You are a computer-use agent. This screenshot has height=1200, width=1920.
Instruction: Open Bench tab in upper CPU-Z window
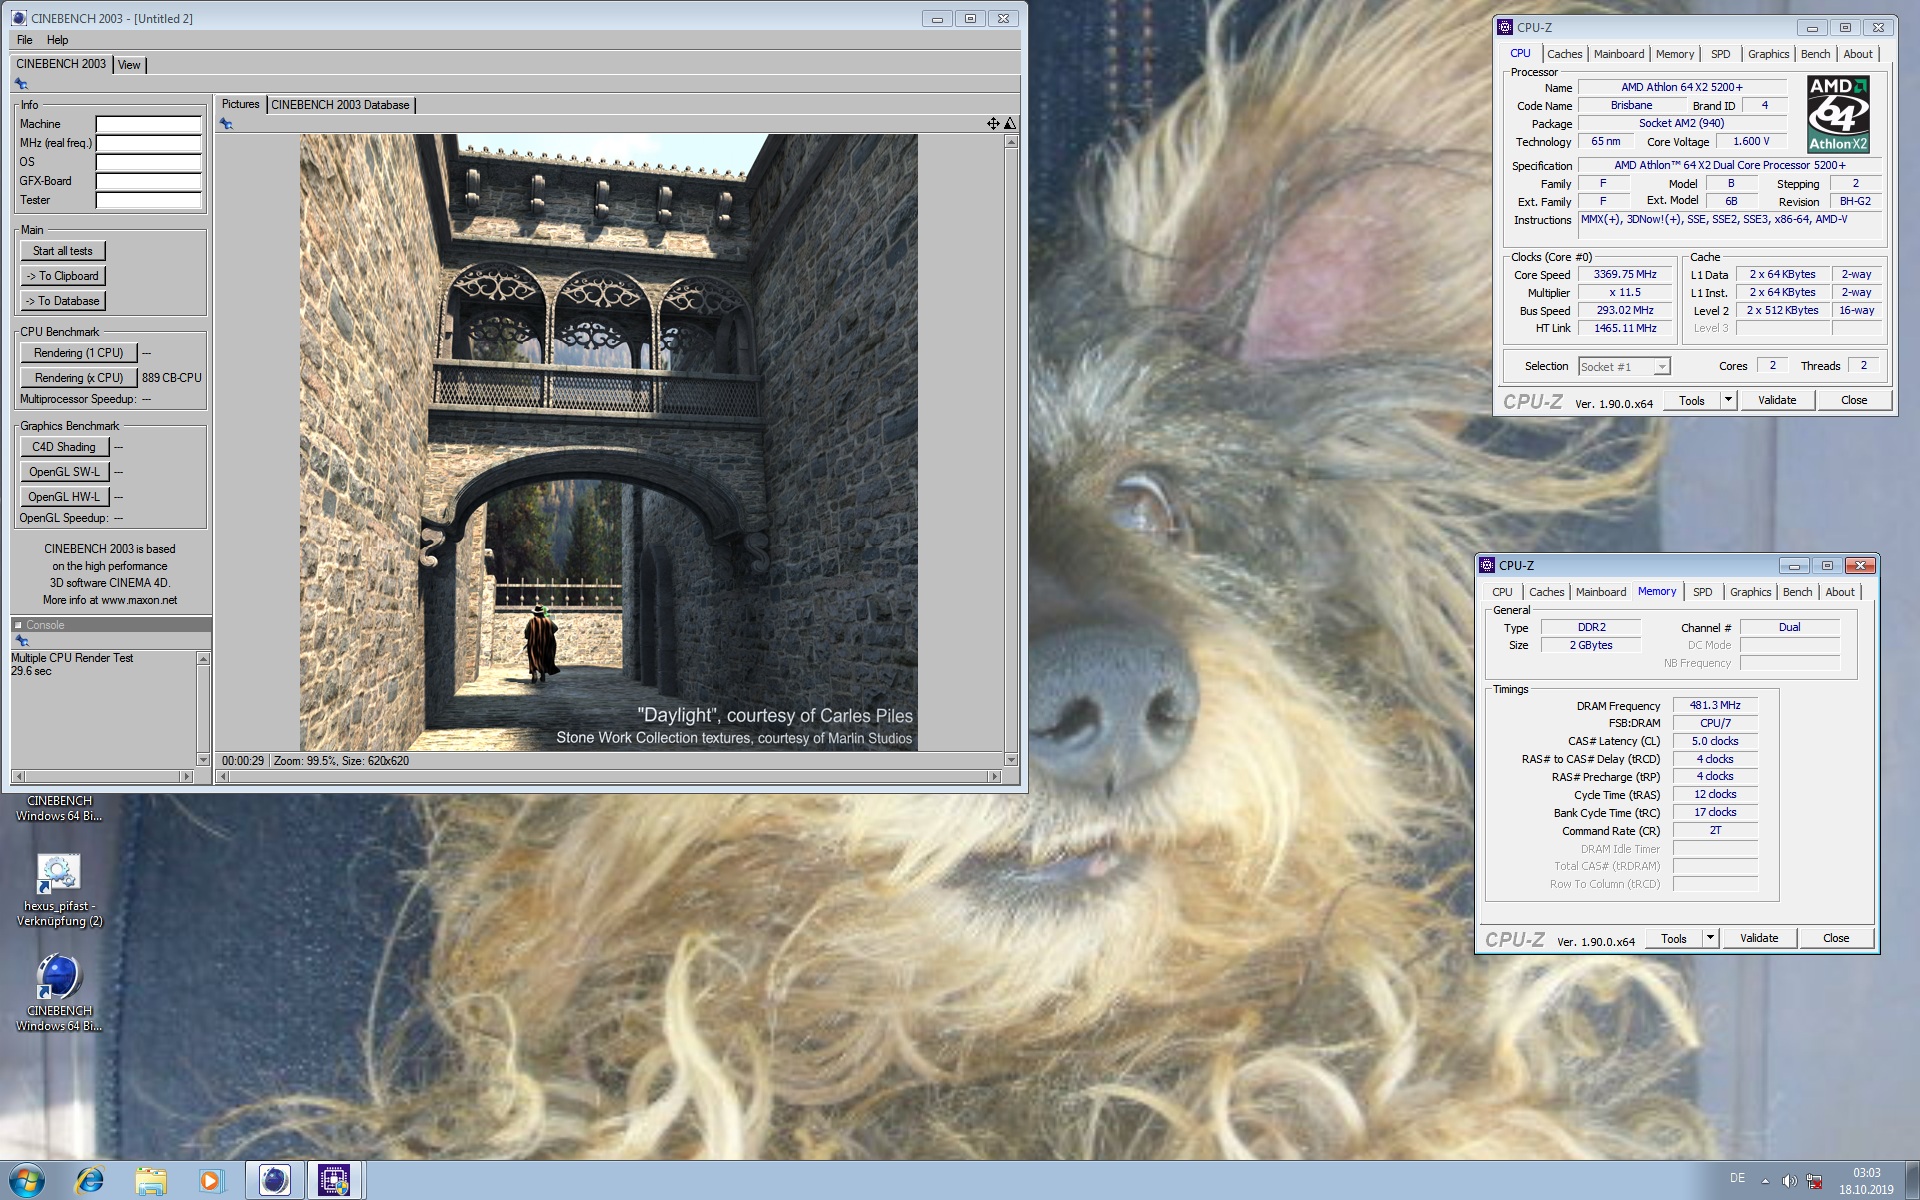click(1815, 54)
